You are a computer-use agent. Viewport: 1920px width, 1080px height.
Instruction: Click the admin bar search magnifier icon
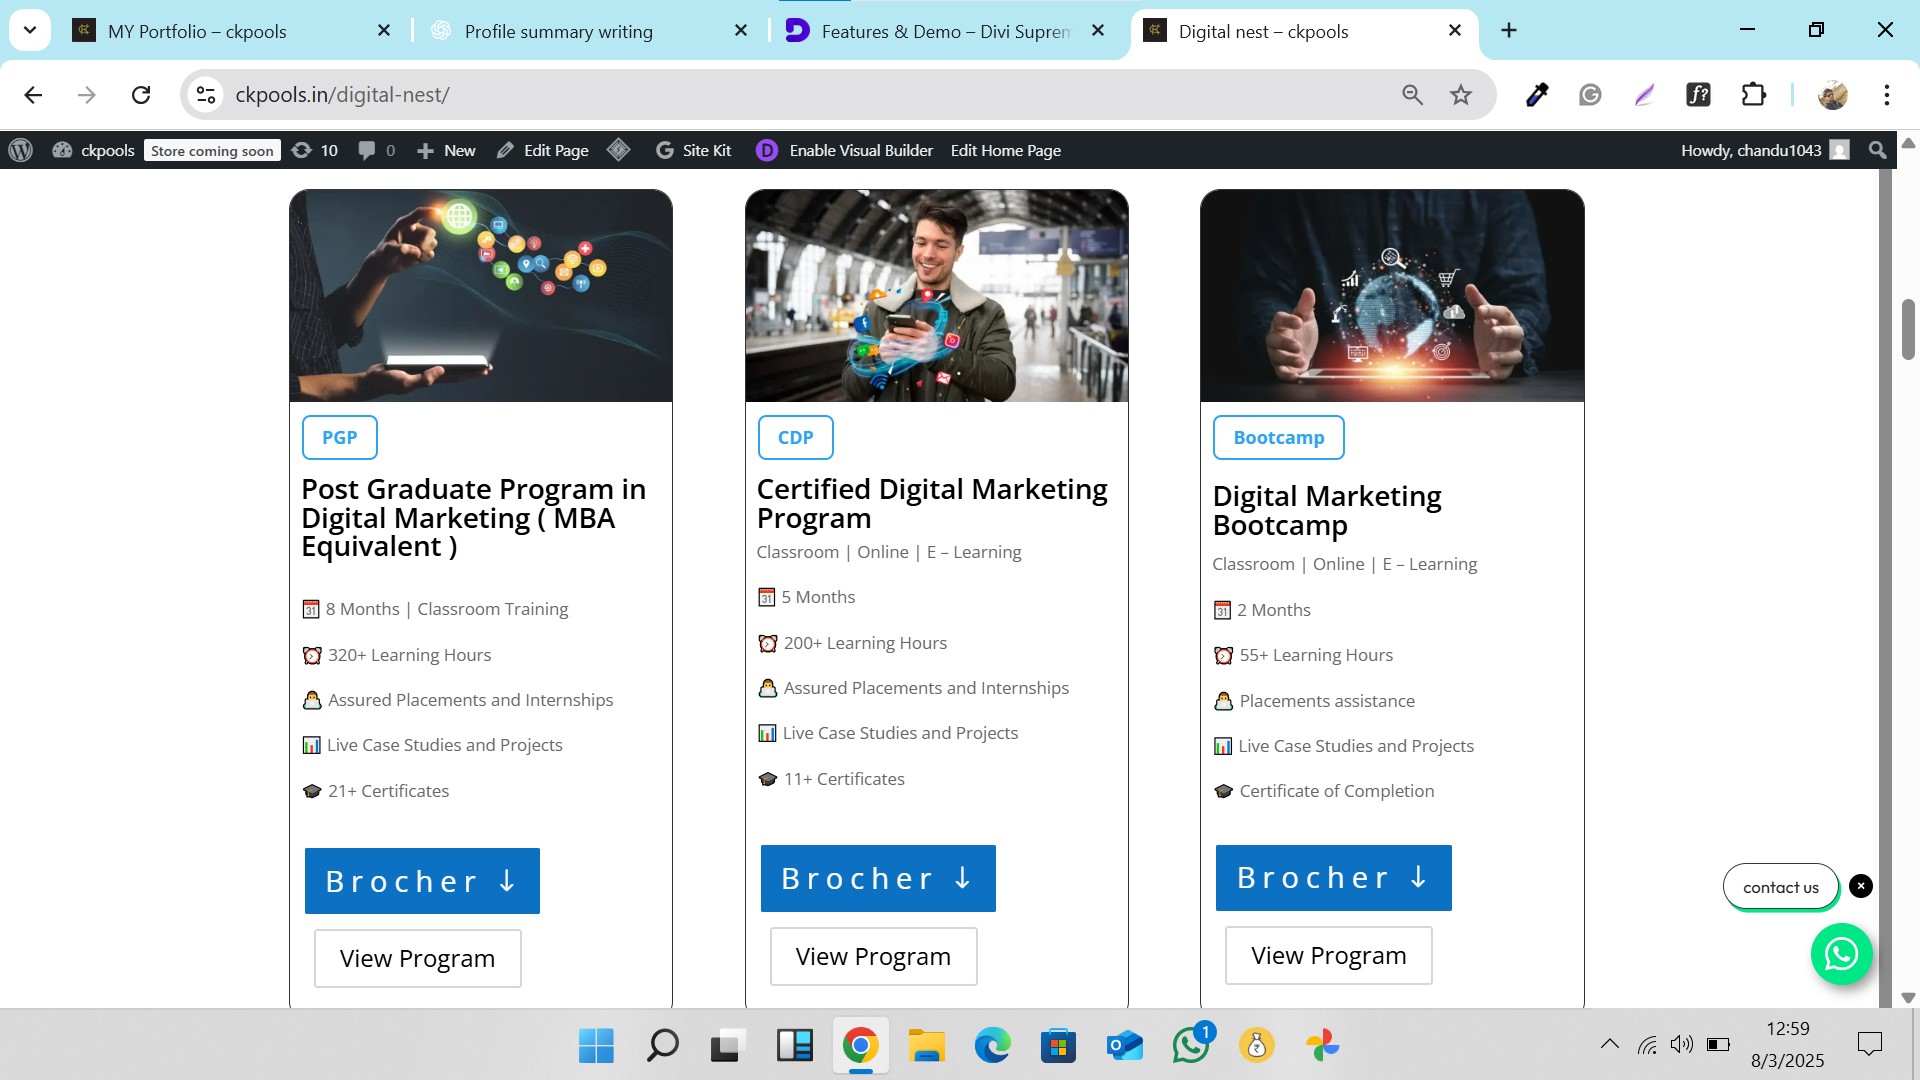click(1877, 150)
